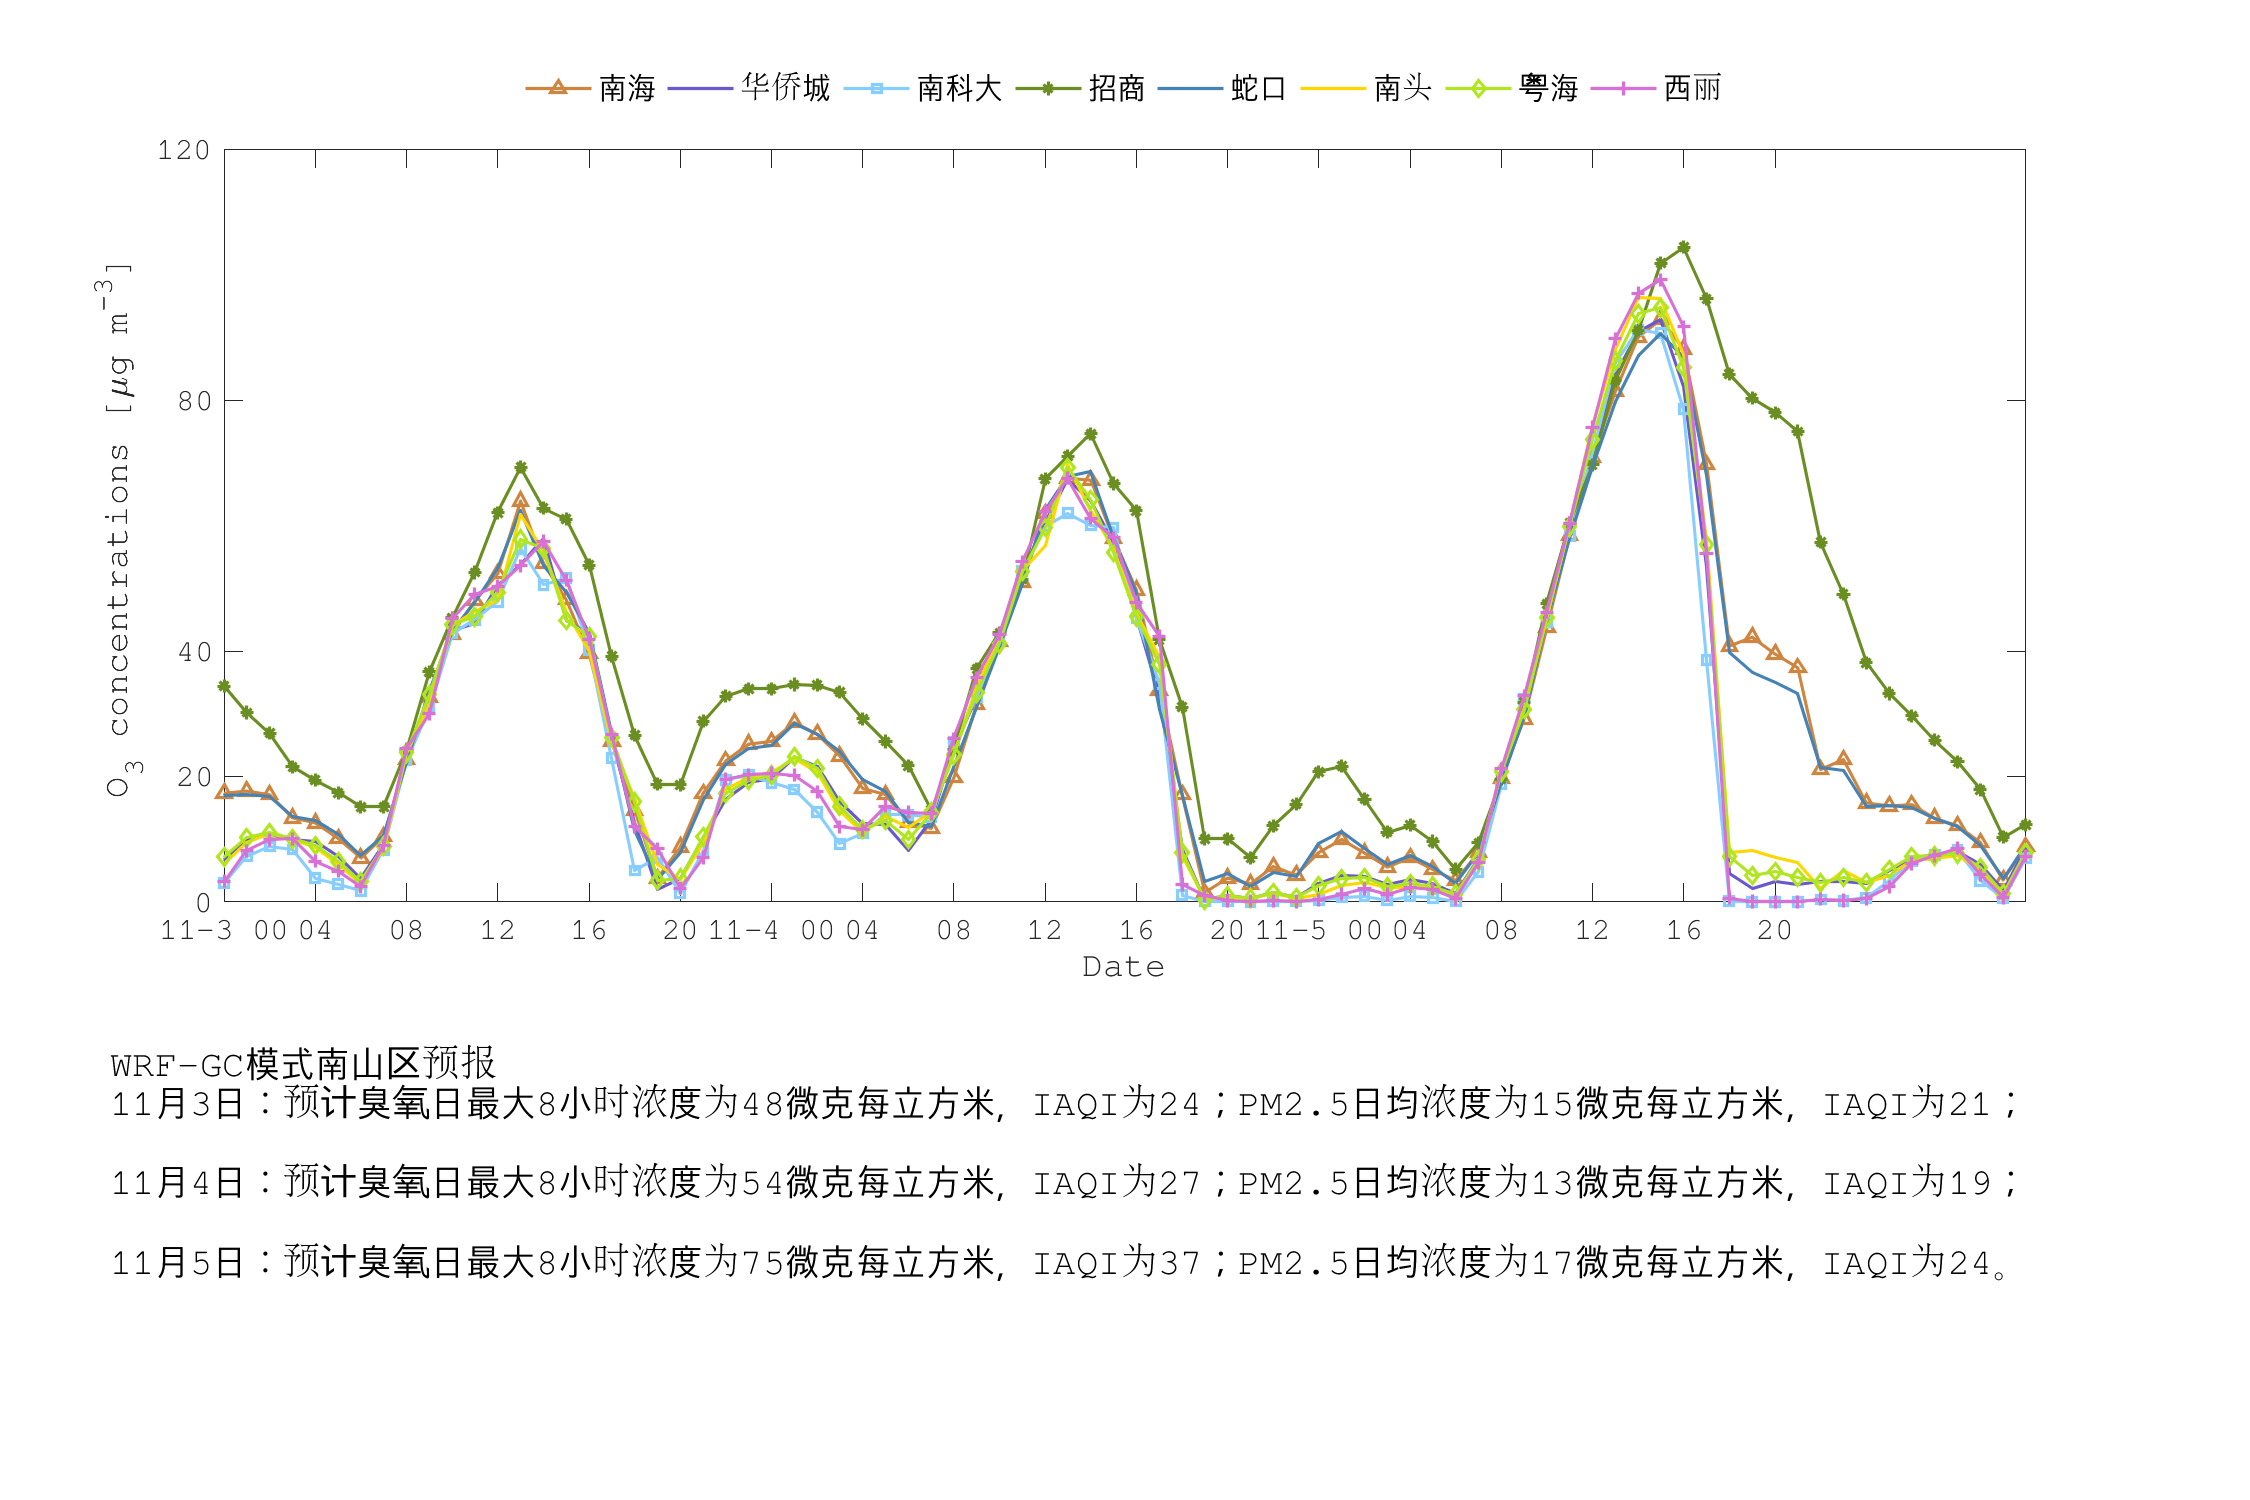Click the 蛇口 blue legend line
2250x1500 pixels.
pyautogui.click(x=1190, y=88)
